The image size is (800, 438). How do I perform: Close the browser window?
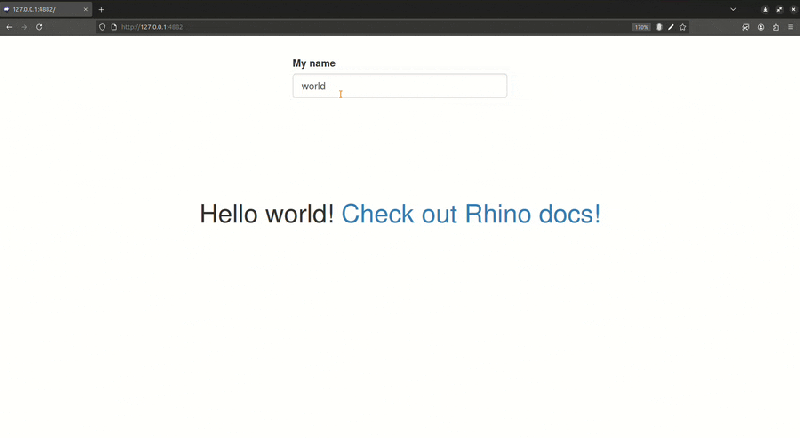click(793, 9)
